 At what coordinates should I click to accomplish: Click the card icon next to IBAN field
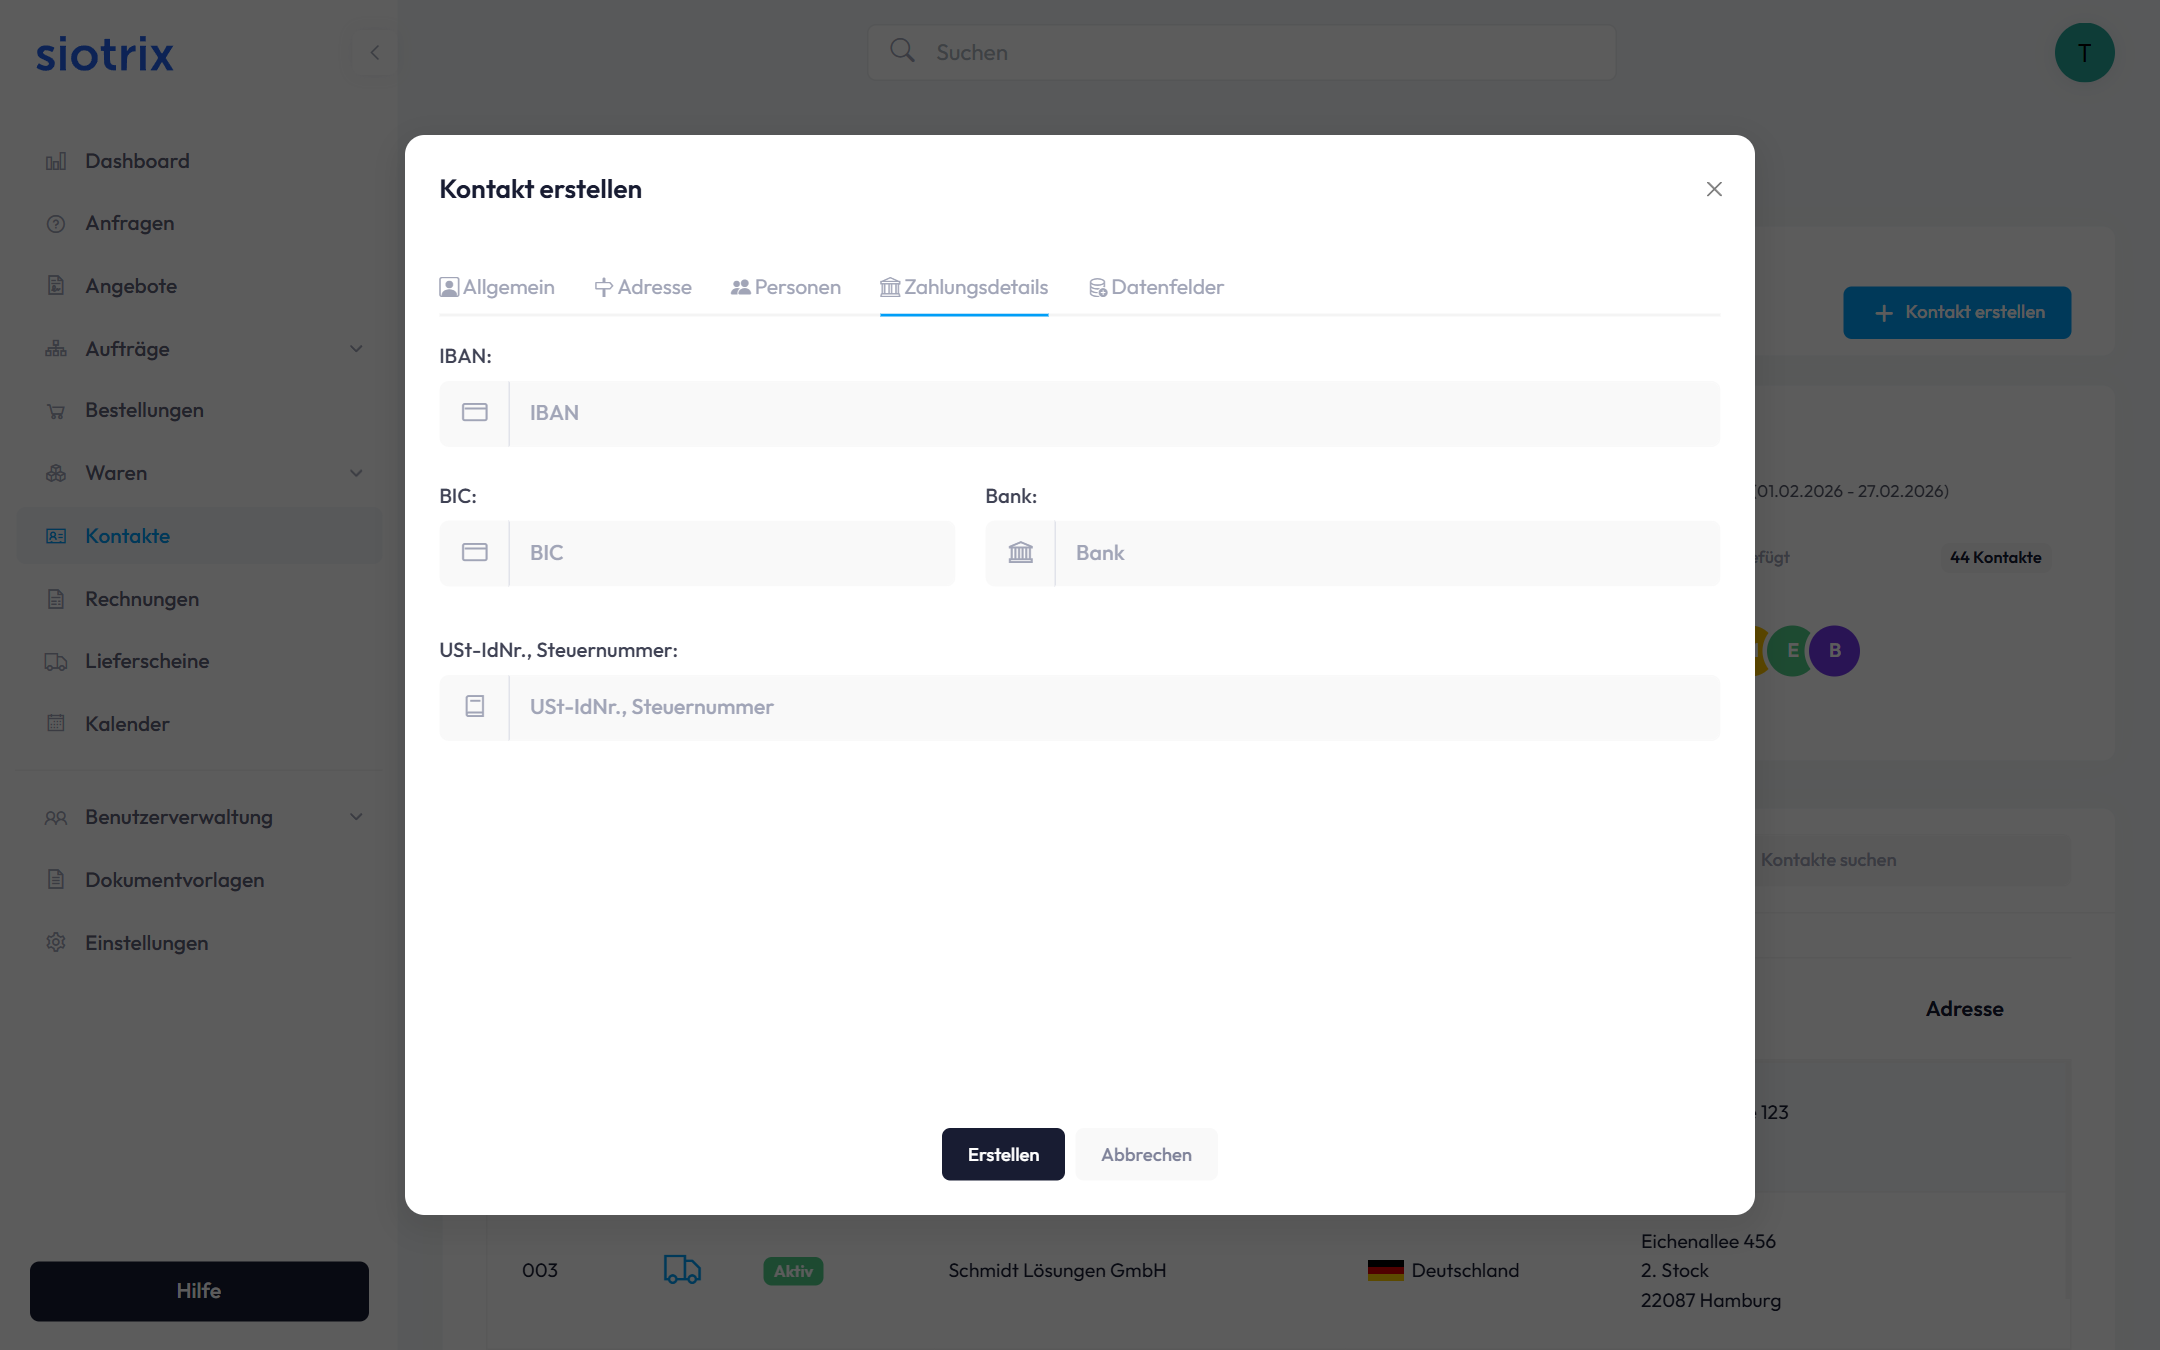click(474, 413)
